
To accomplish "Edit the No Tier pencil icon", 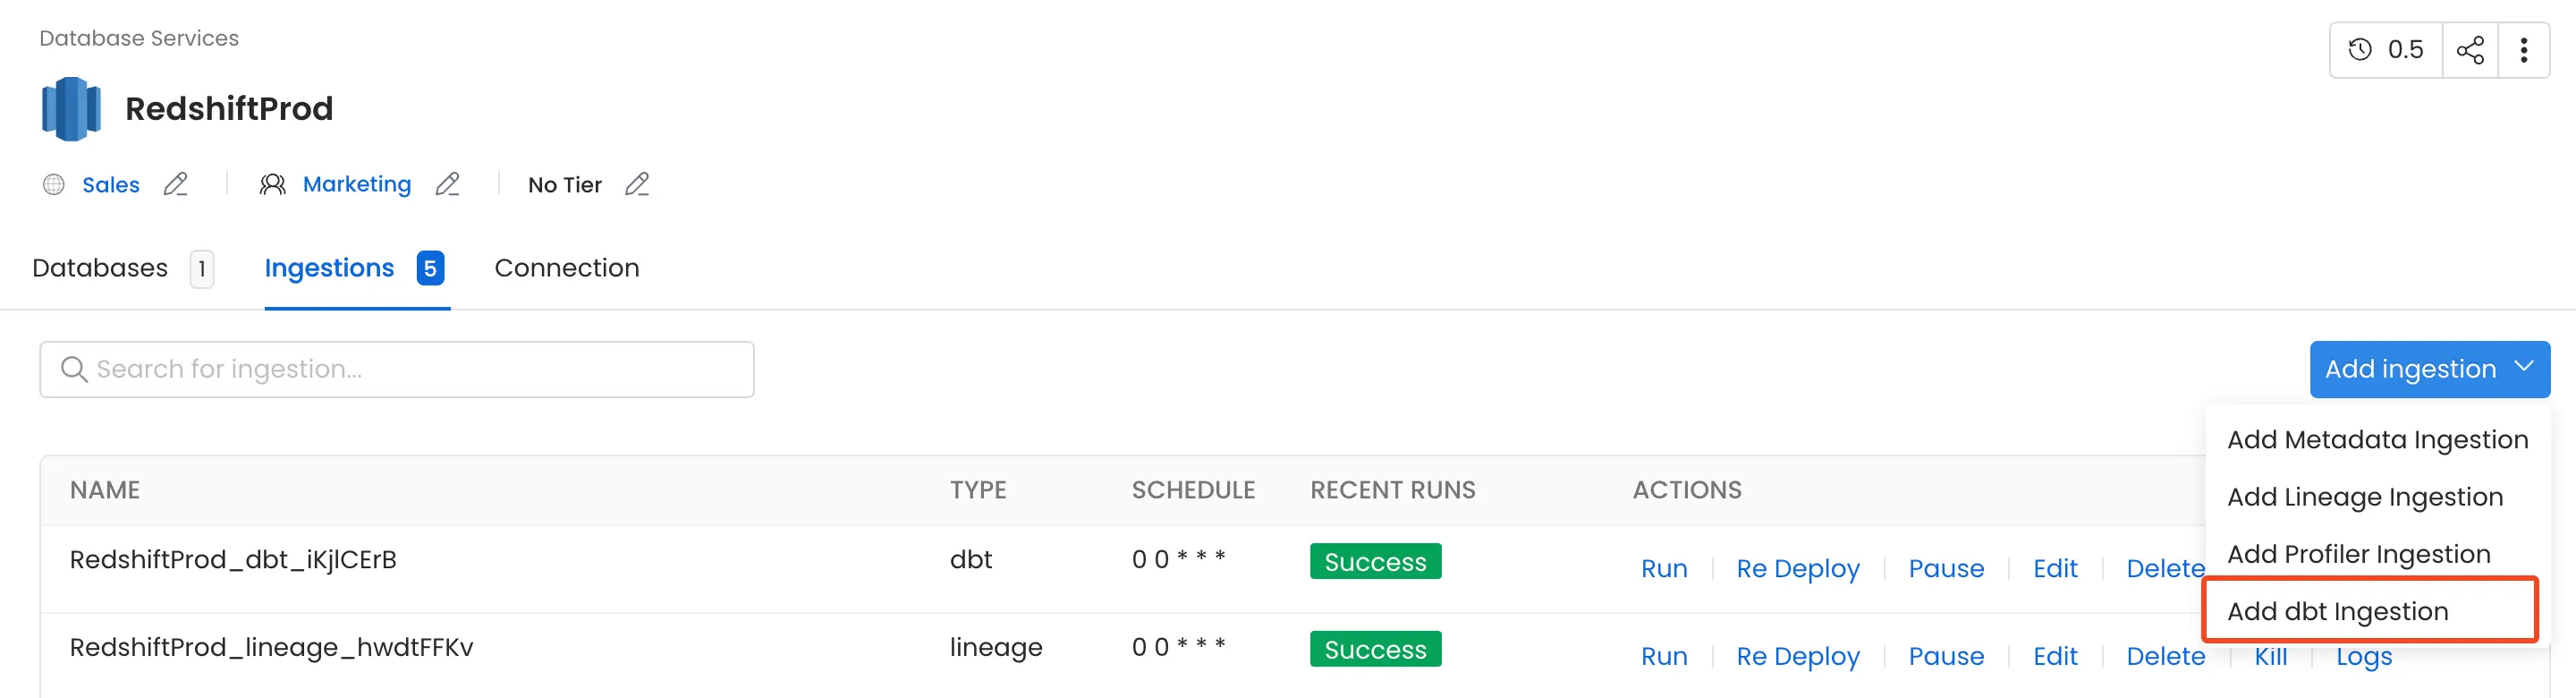I will pos(637,185).
